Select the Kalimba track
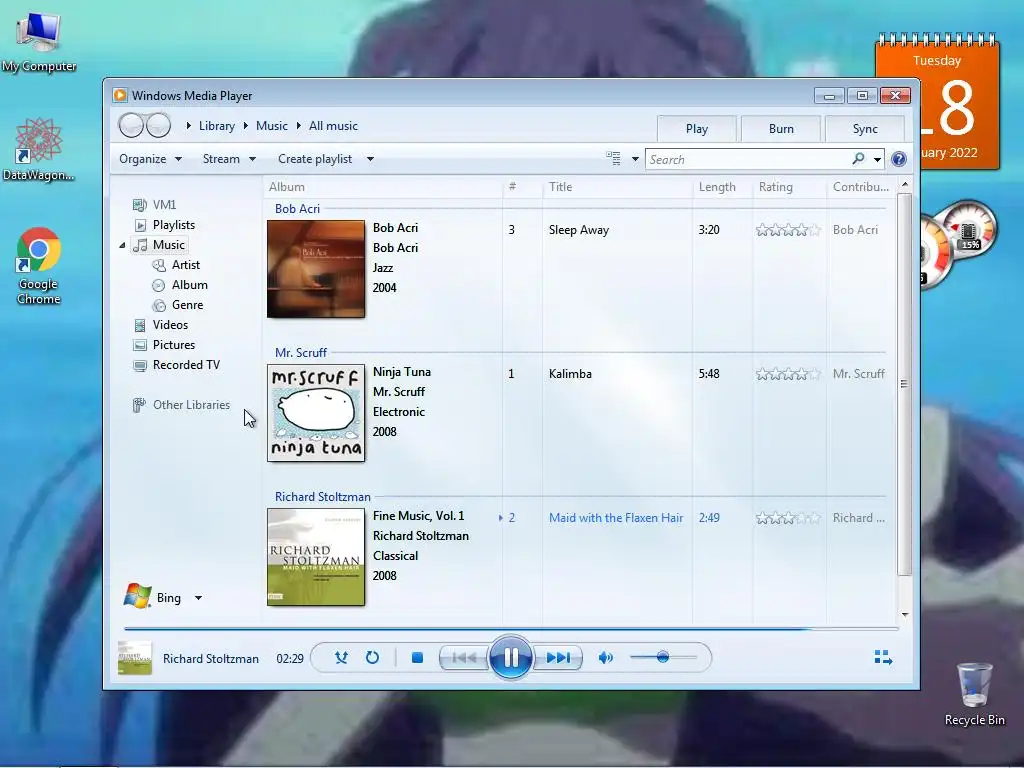 click(570, 374)
